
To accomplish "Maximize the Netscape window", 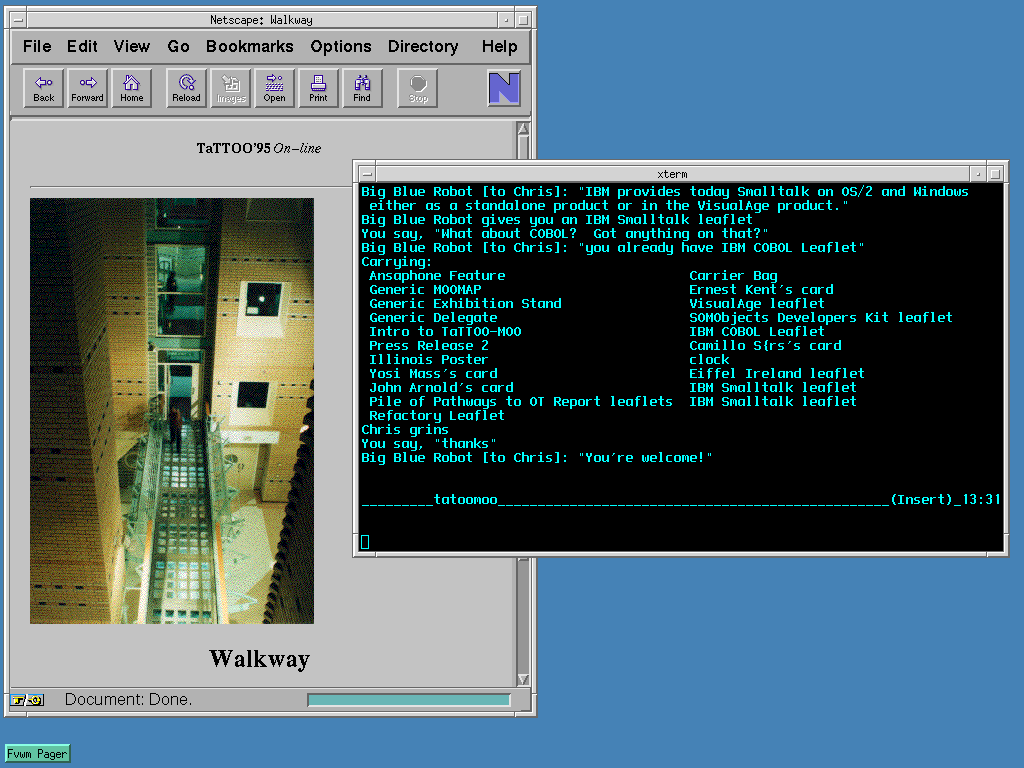I will click(x=522, y=20).
